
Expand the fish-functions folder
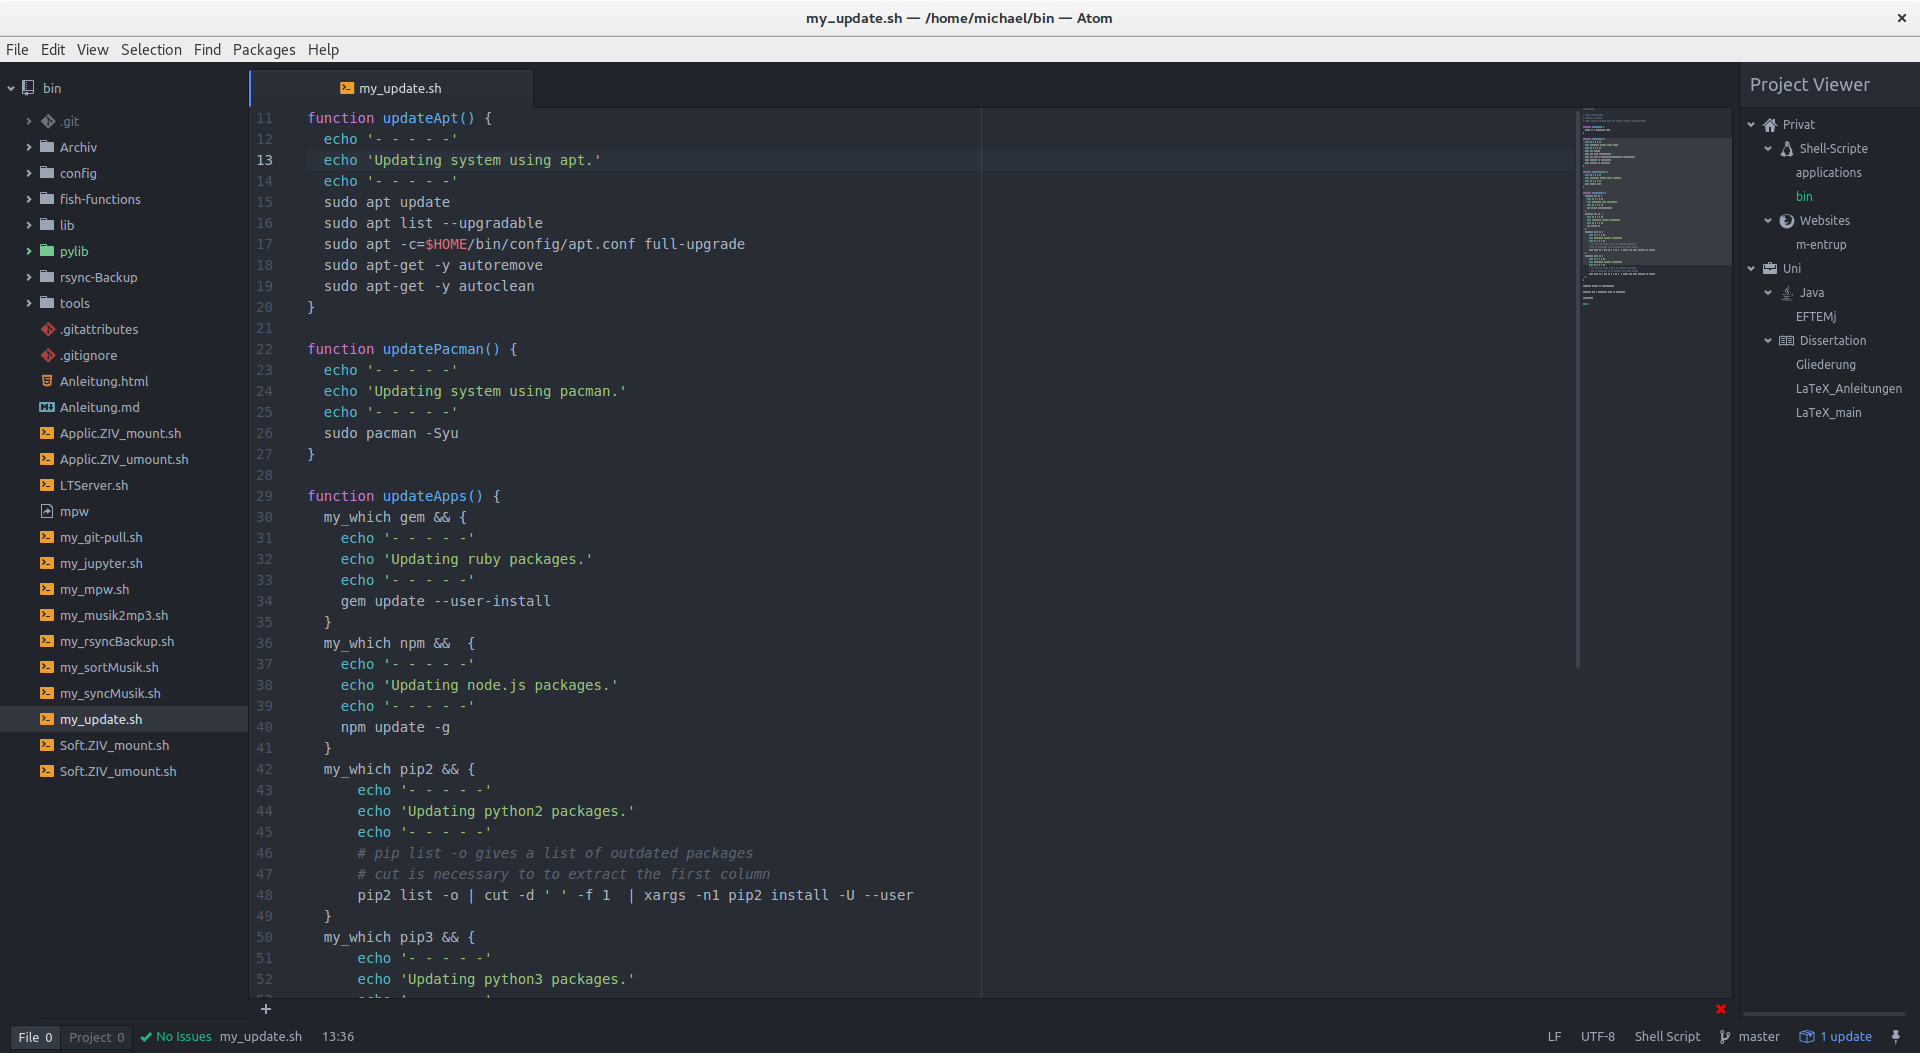(x=29, y=199)
